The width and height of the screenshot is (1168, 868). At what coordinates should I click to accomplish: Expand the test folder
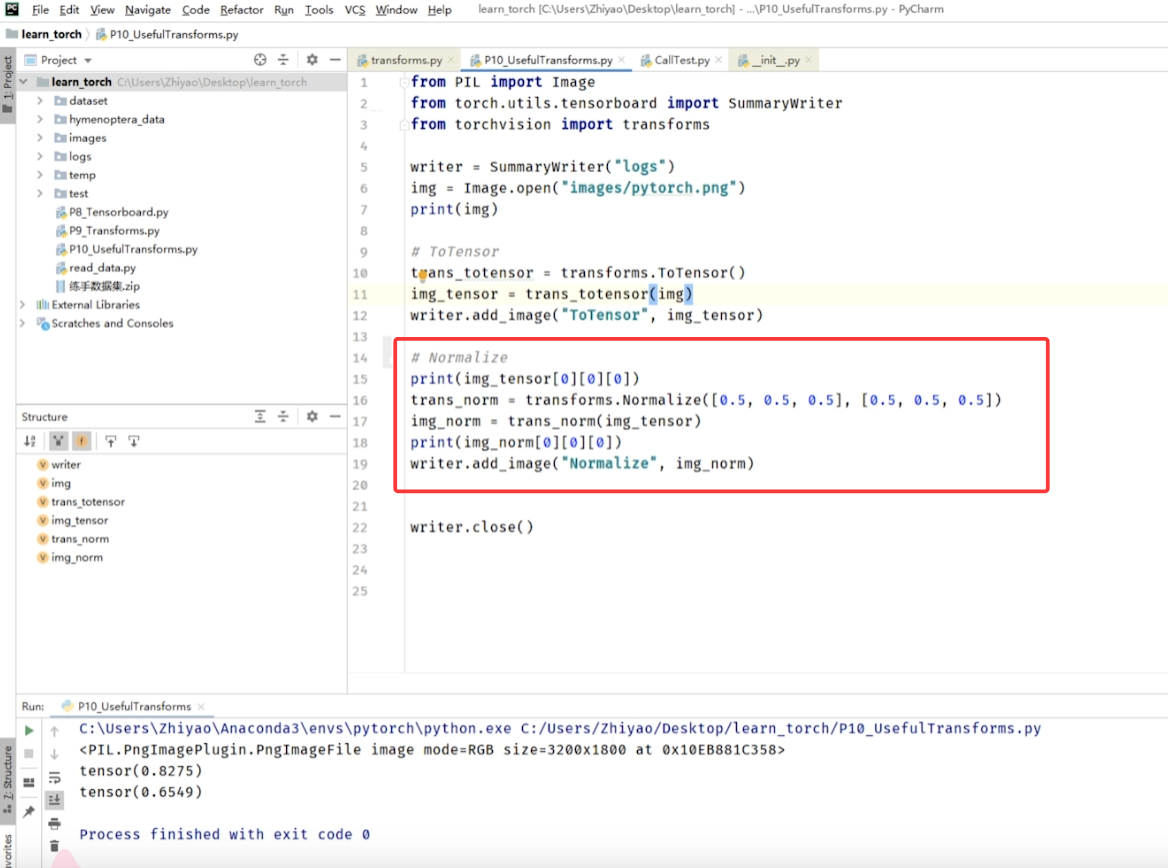(x=40, y=194)
